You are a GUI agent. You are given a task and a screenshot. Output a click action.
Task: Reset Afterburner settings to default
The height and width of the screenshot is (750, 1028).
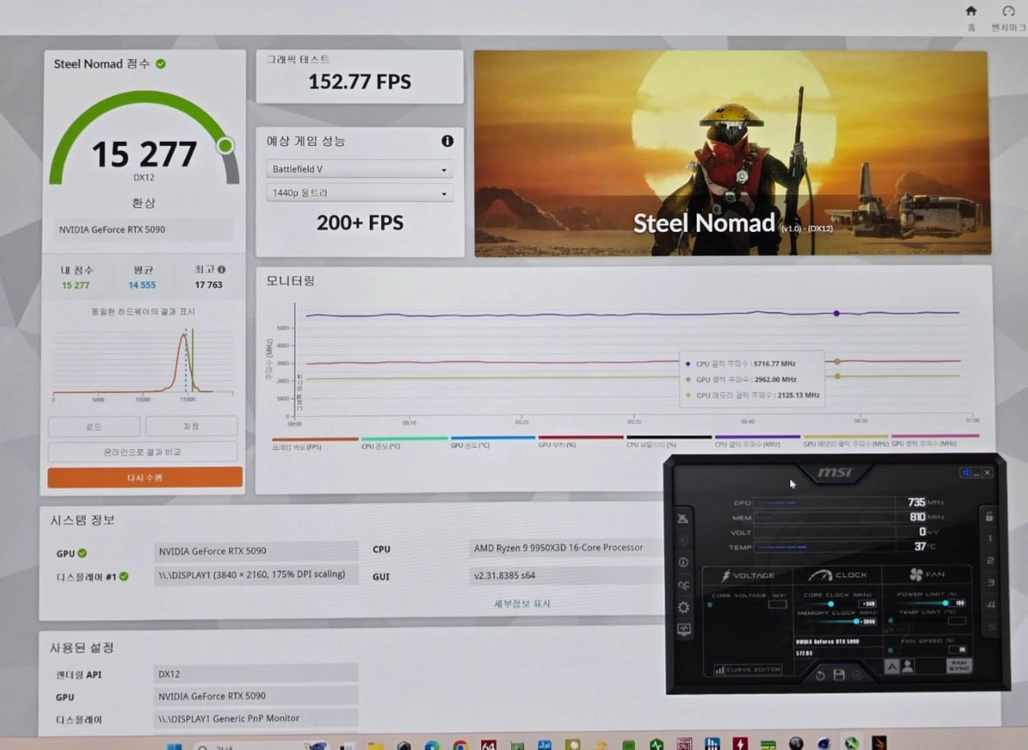(x=820, y=675)
